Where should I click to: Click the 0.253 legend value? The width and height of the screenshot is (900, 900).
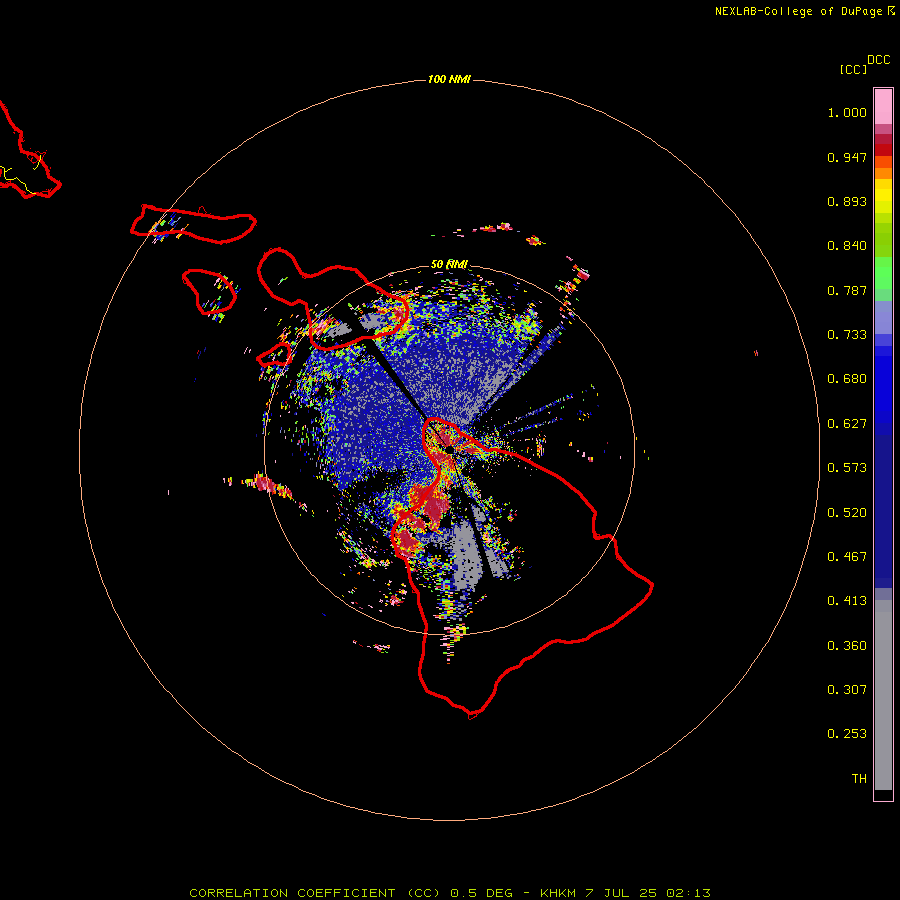847,734
